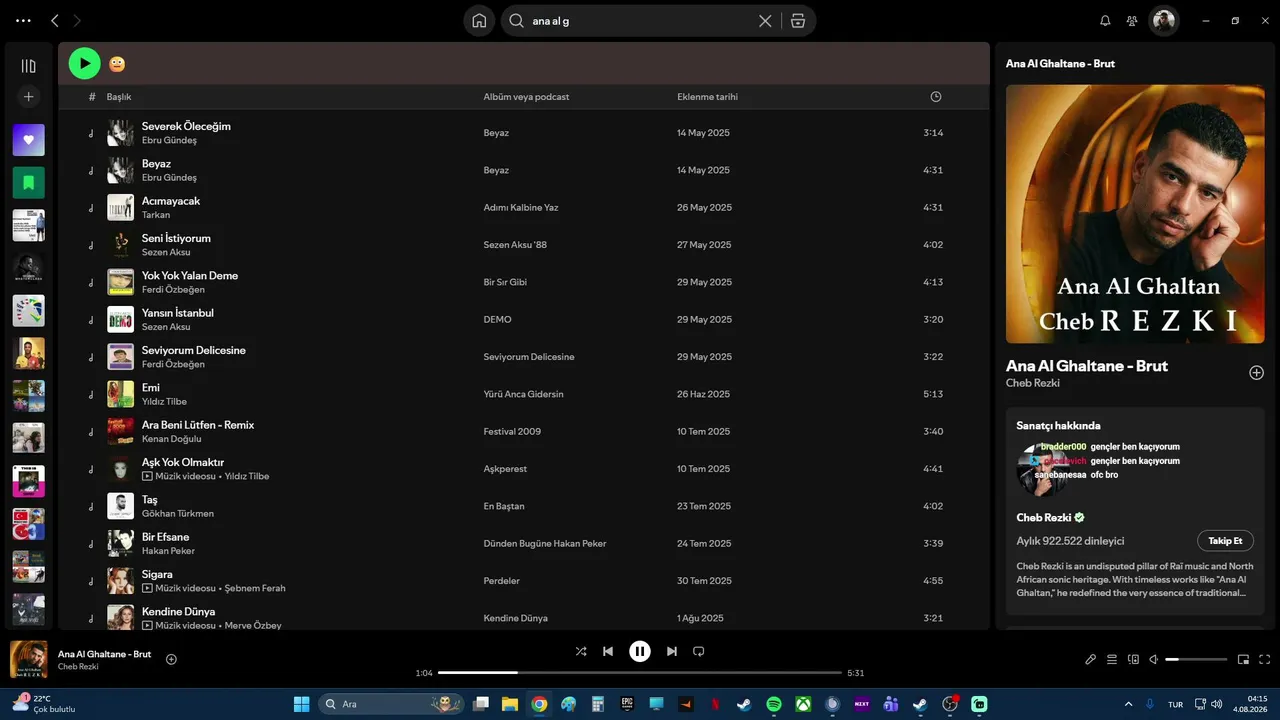Screen dimensions: 1280x720
Task: Open artist Hakan Peker
Action: pos(168,551)
